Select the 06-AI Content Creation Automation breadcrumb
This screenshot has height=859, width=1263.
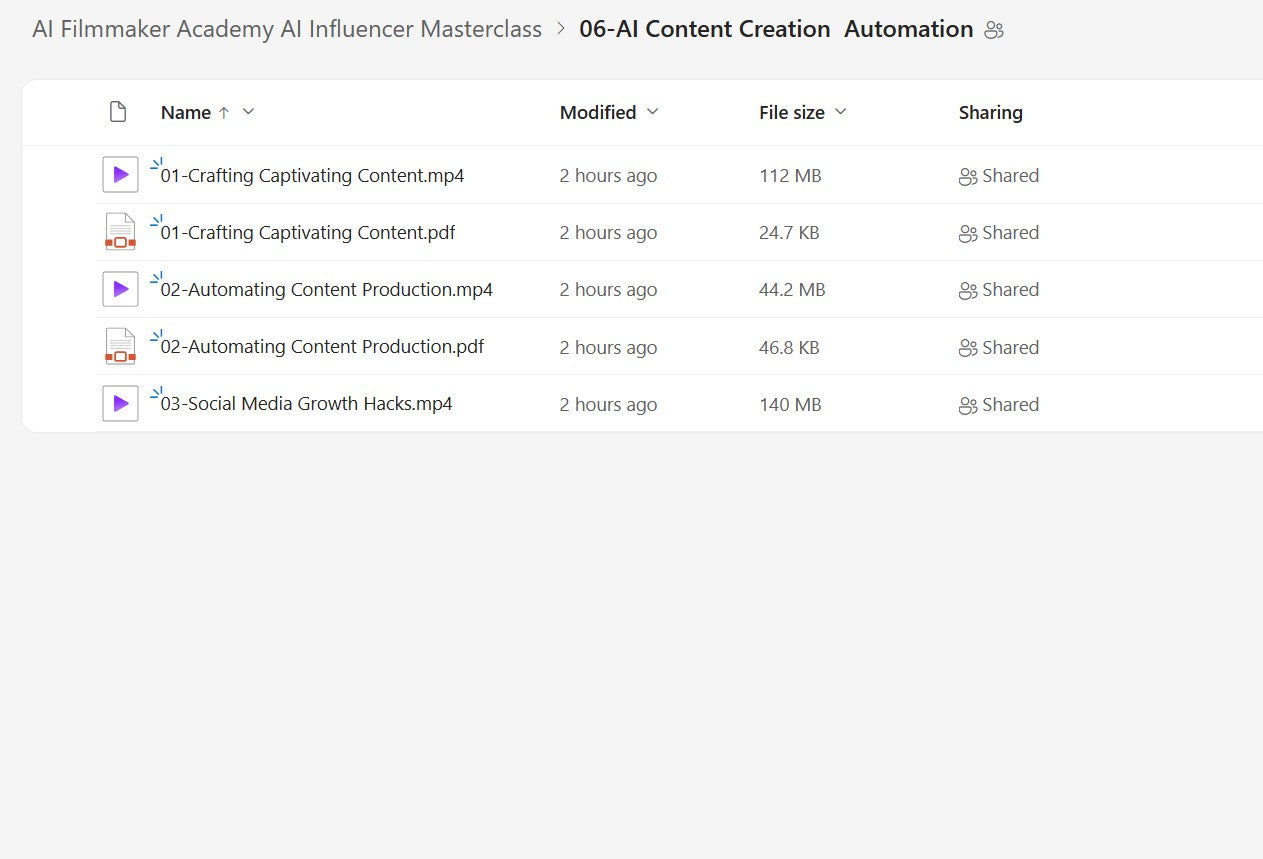(x=776, y=29)
